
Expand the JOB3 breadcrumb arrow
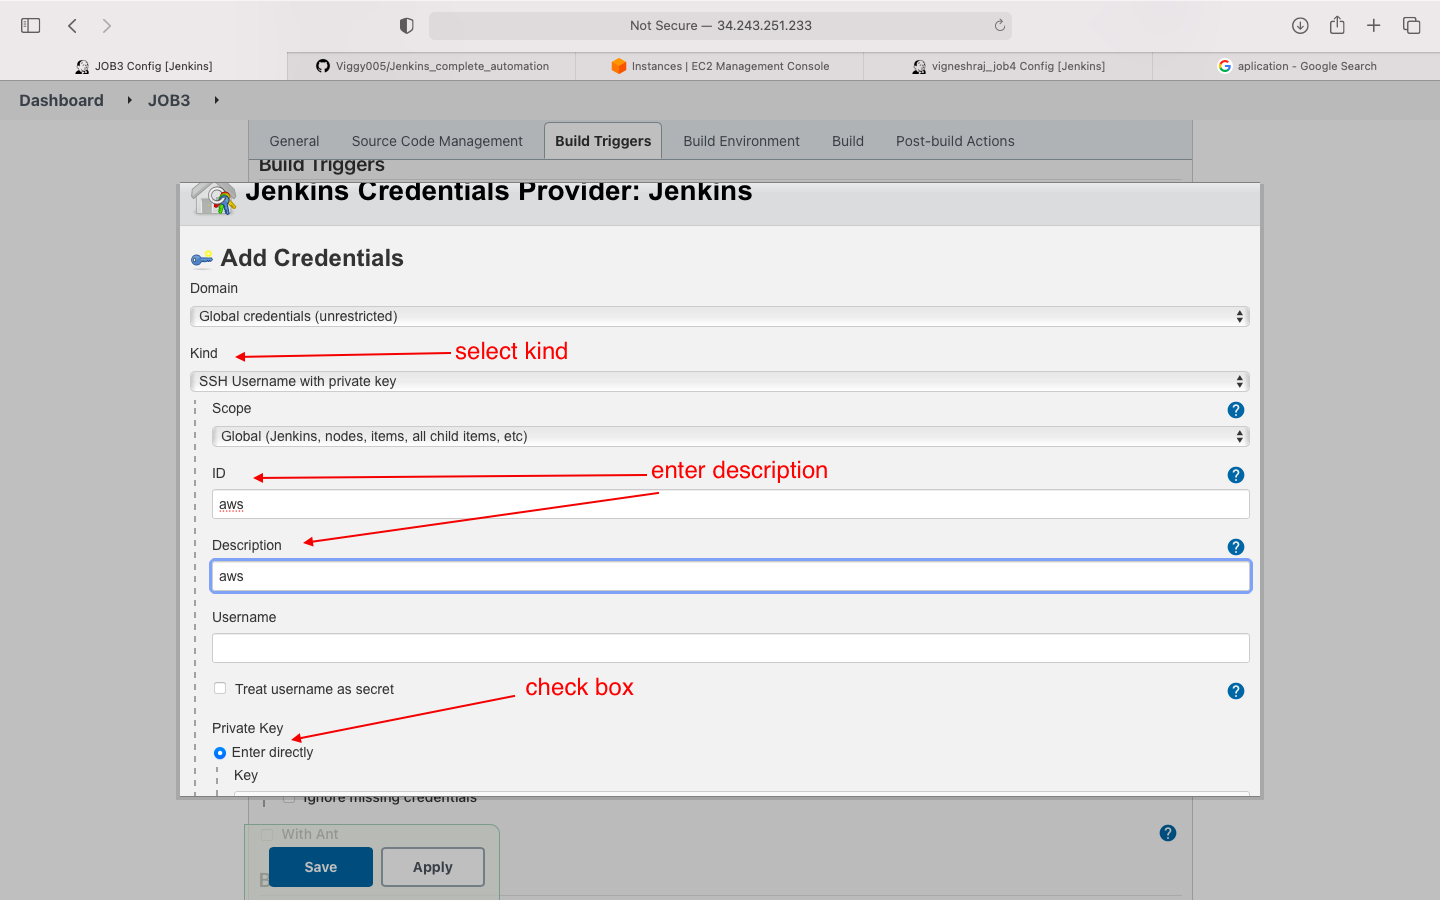pos(216,100)
